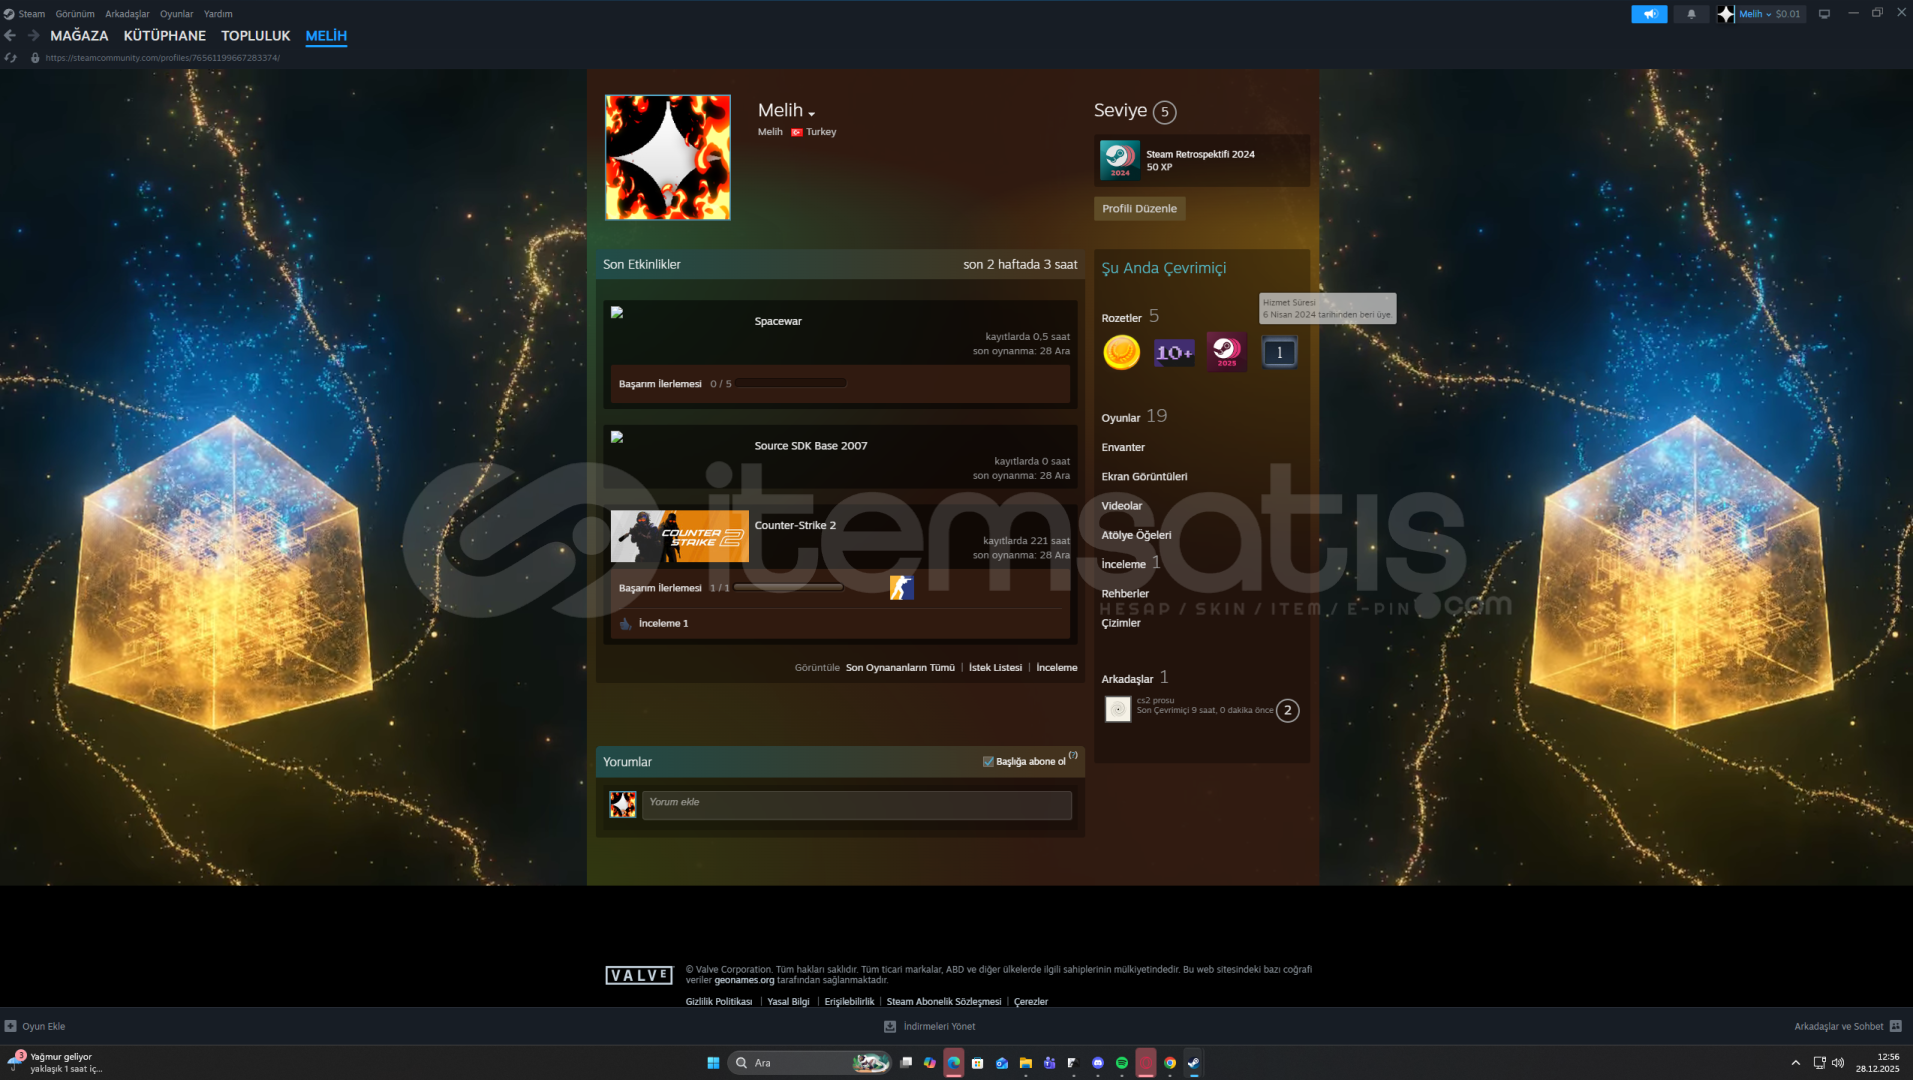Open File Explorer from the taskbar

tap(1026, 1063)
